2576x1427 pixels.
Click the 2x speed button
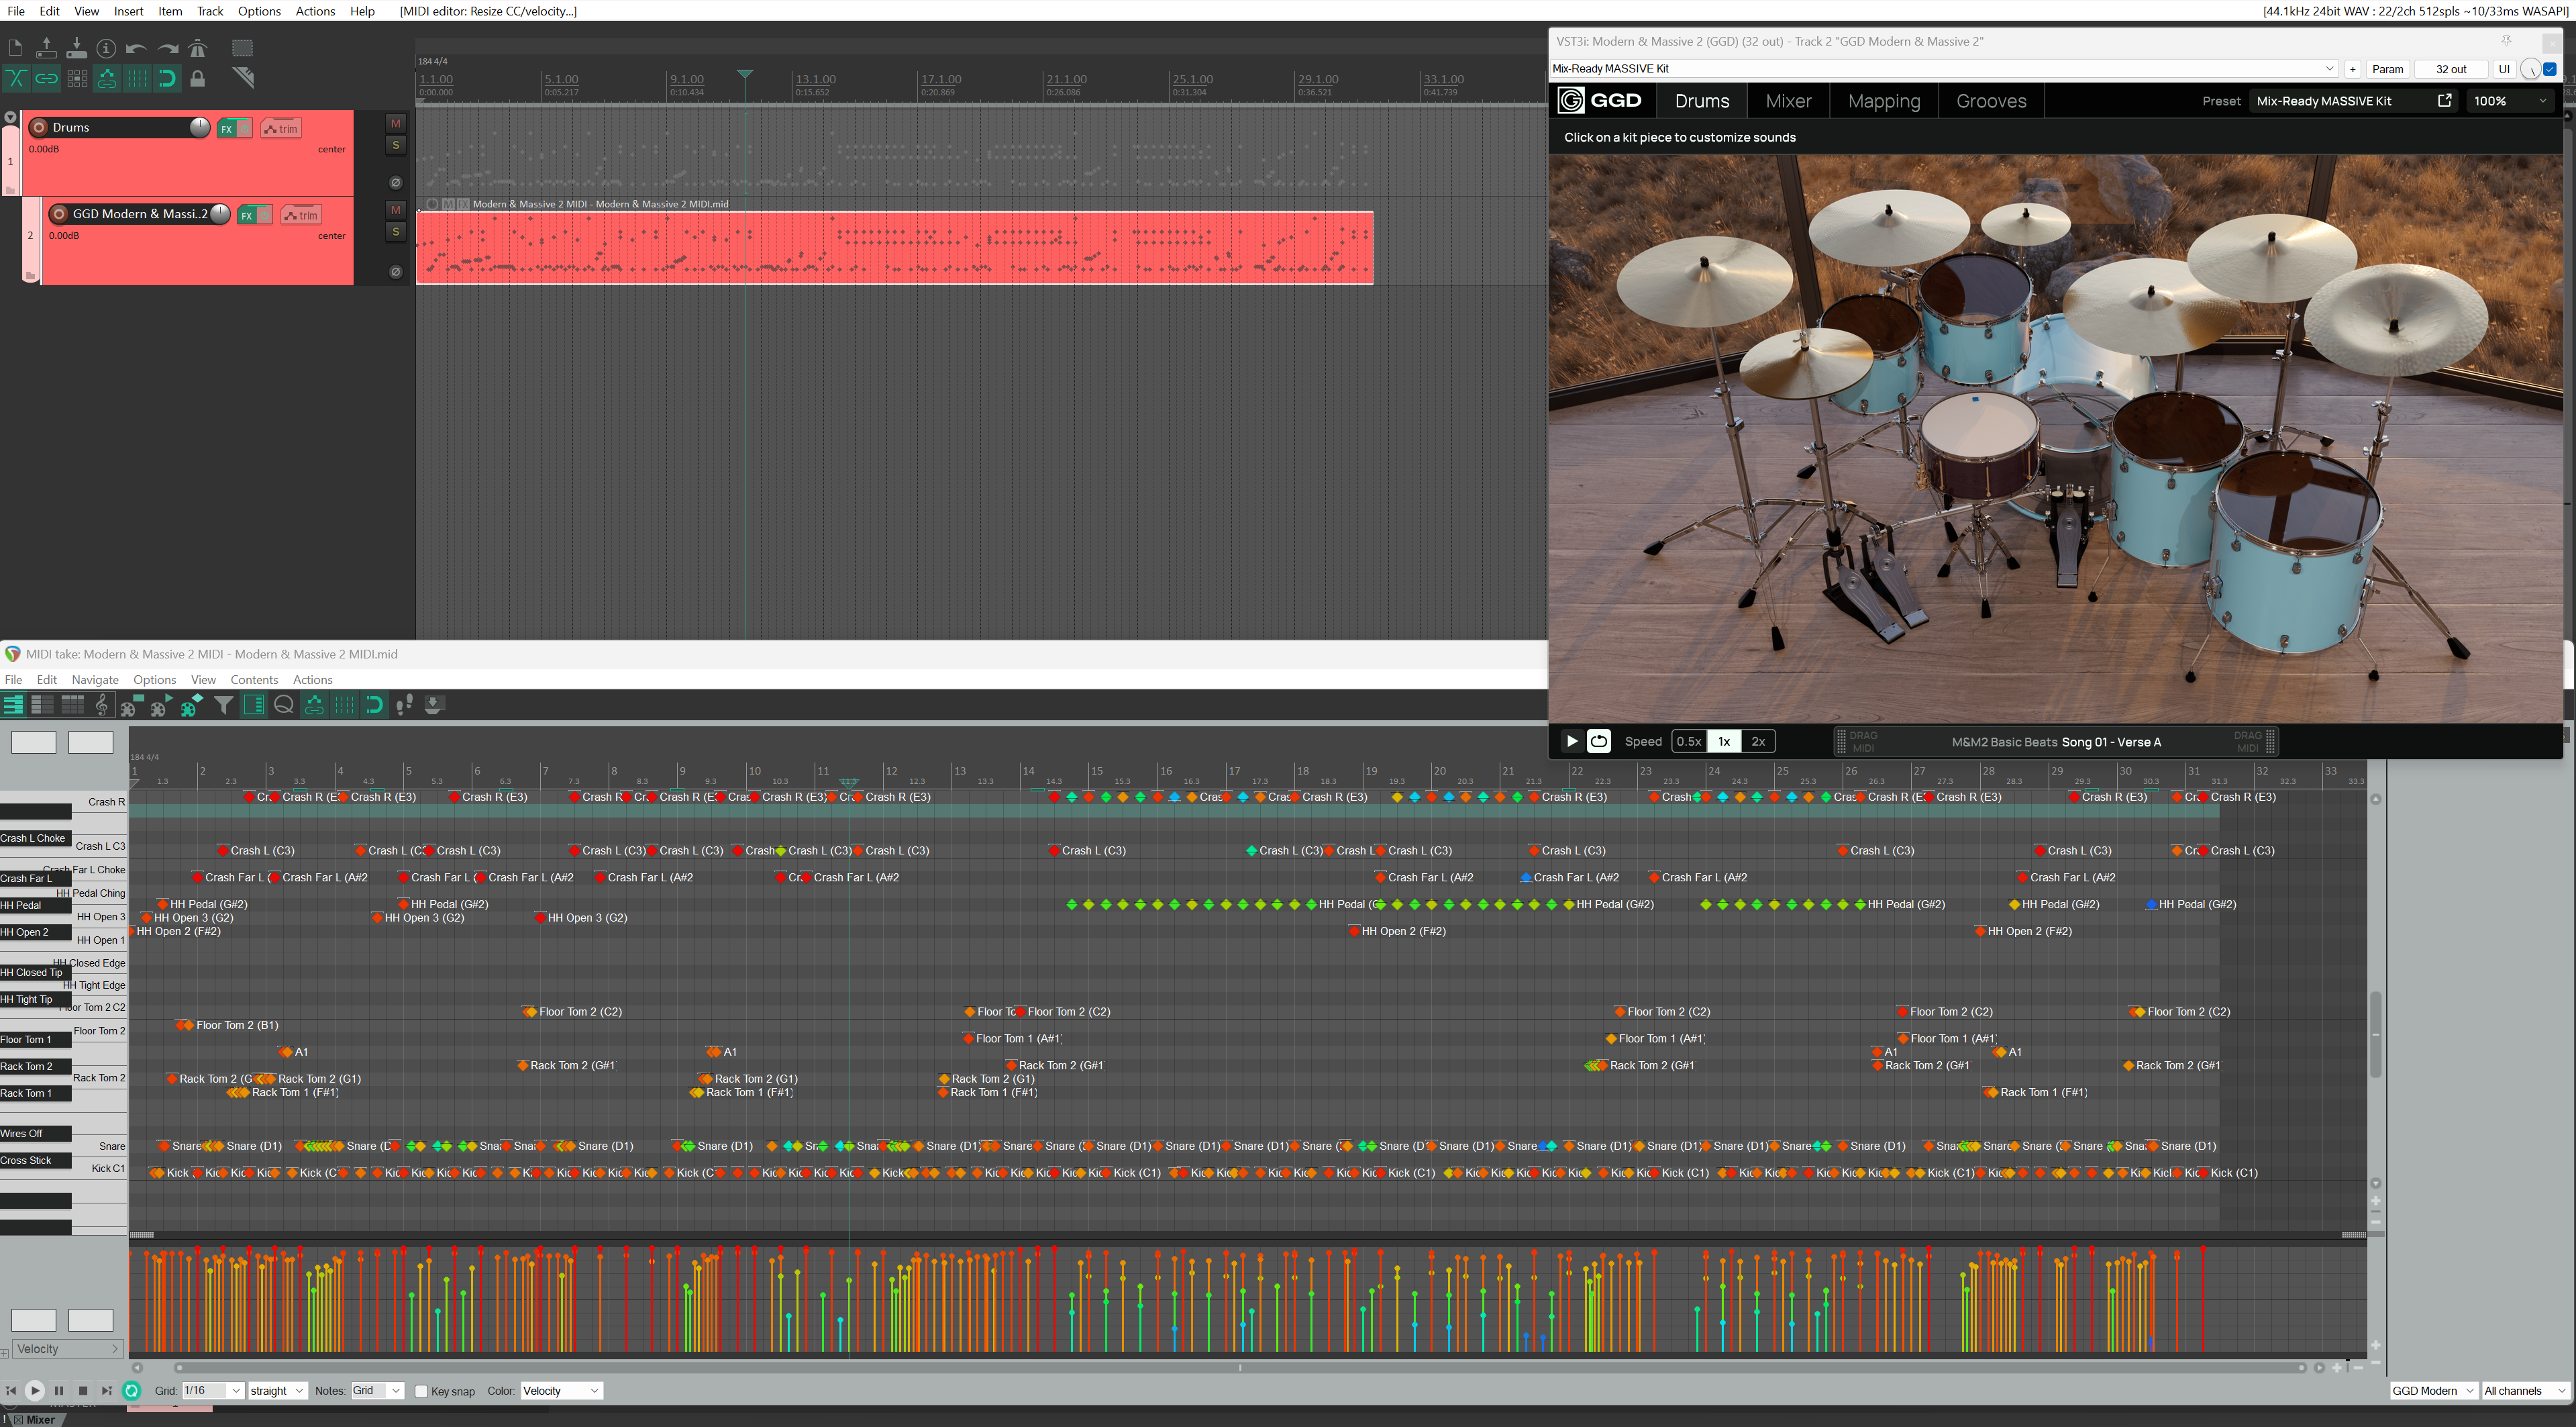1757,741
